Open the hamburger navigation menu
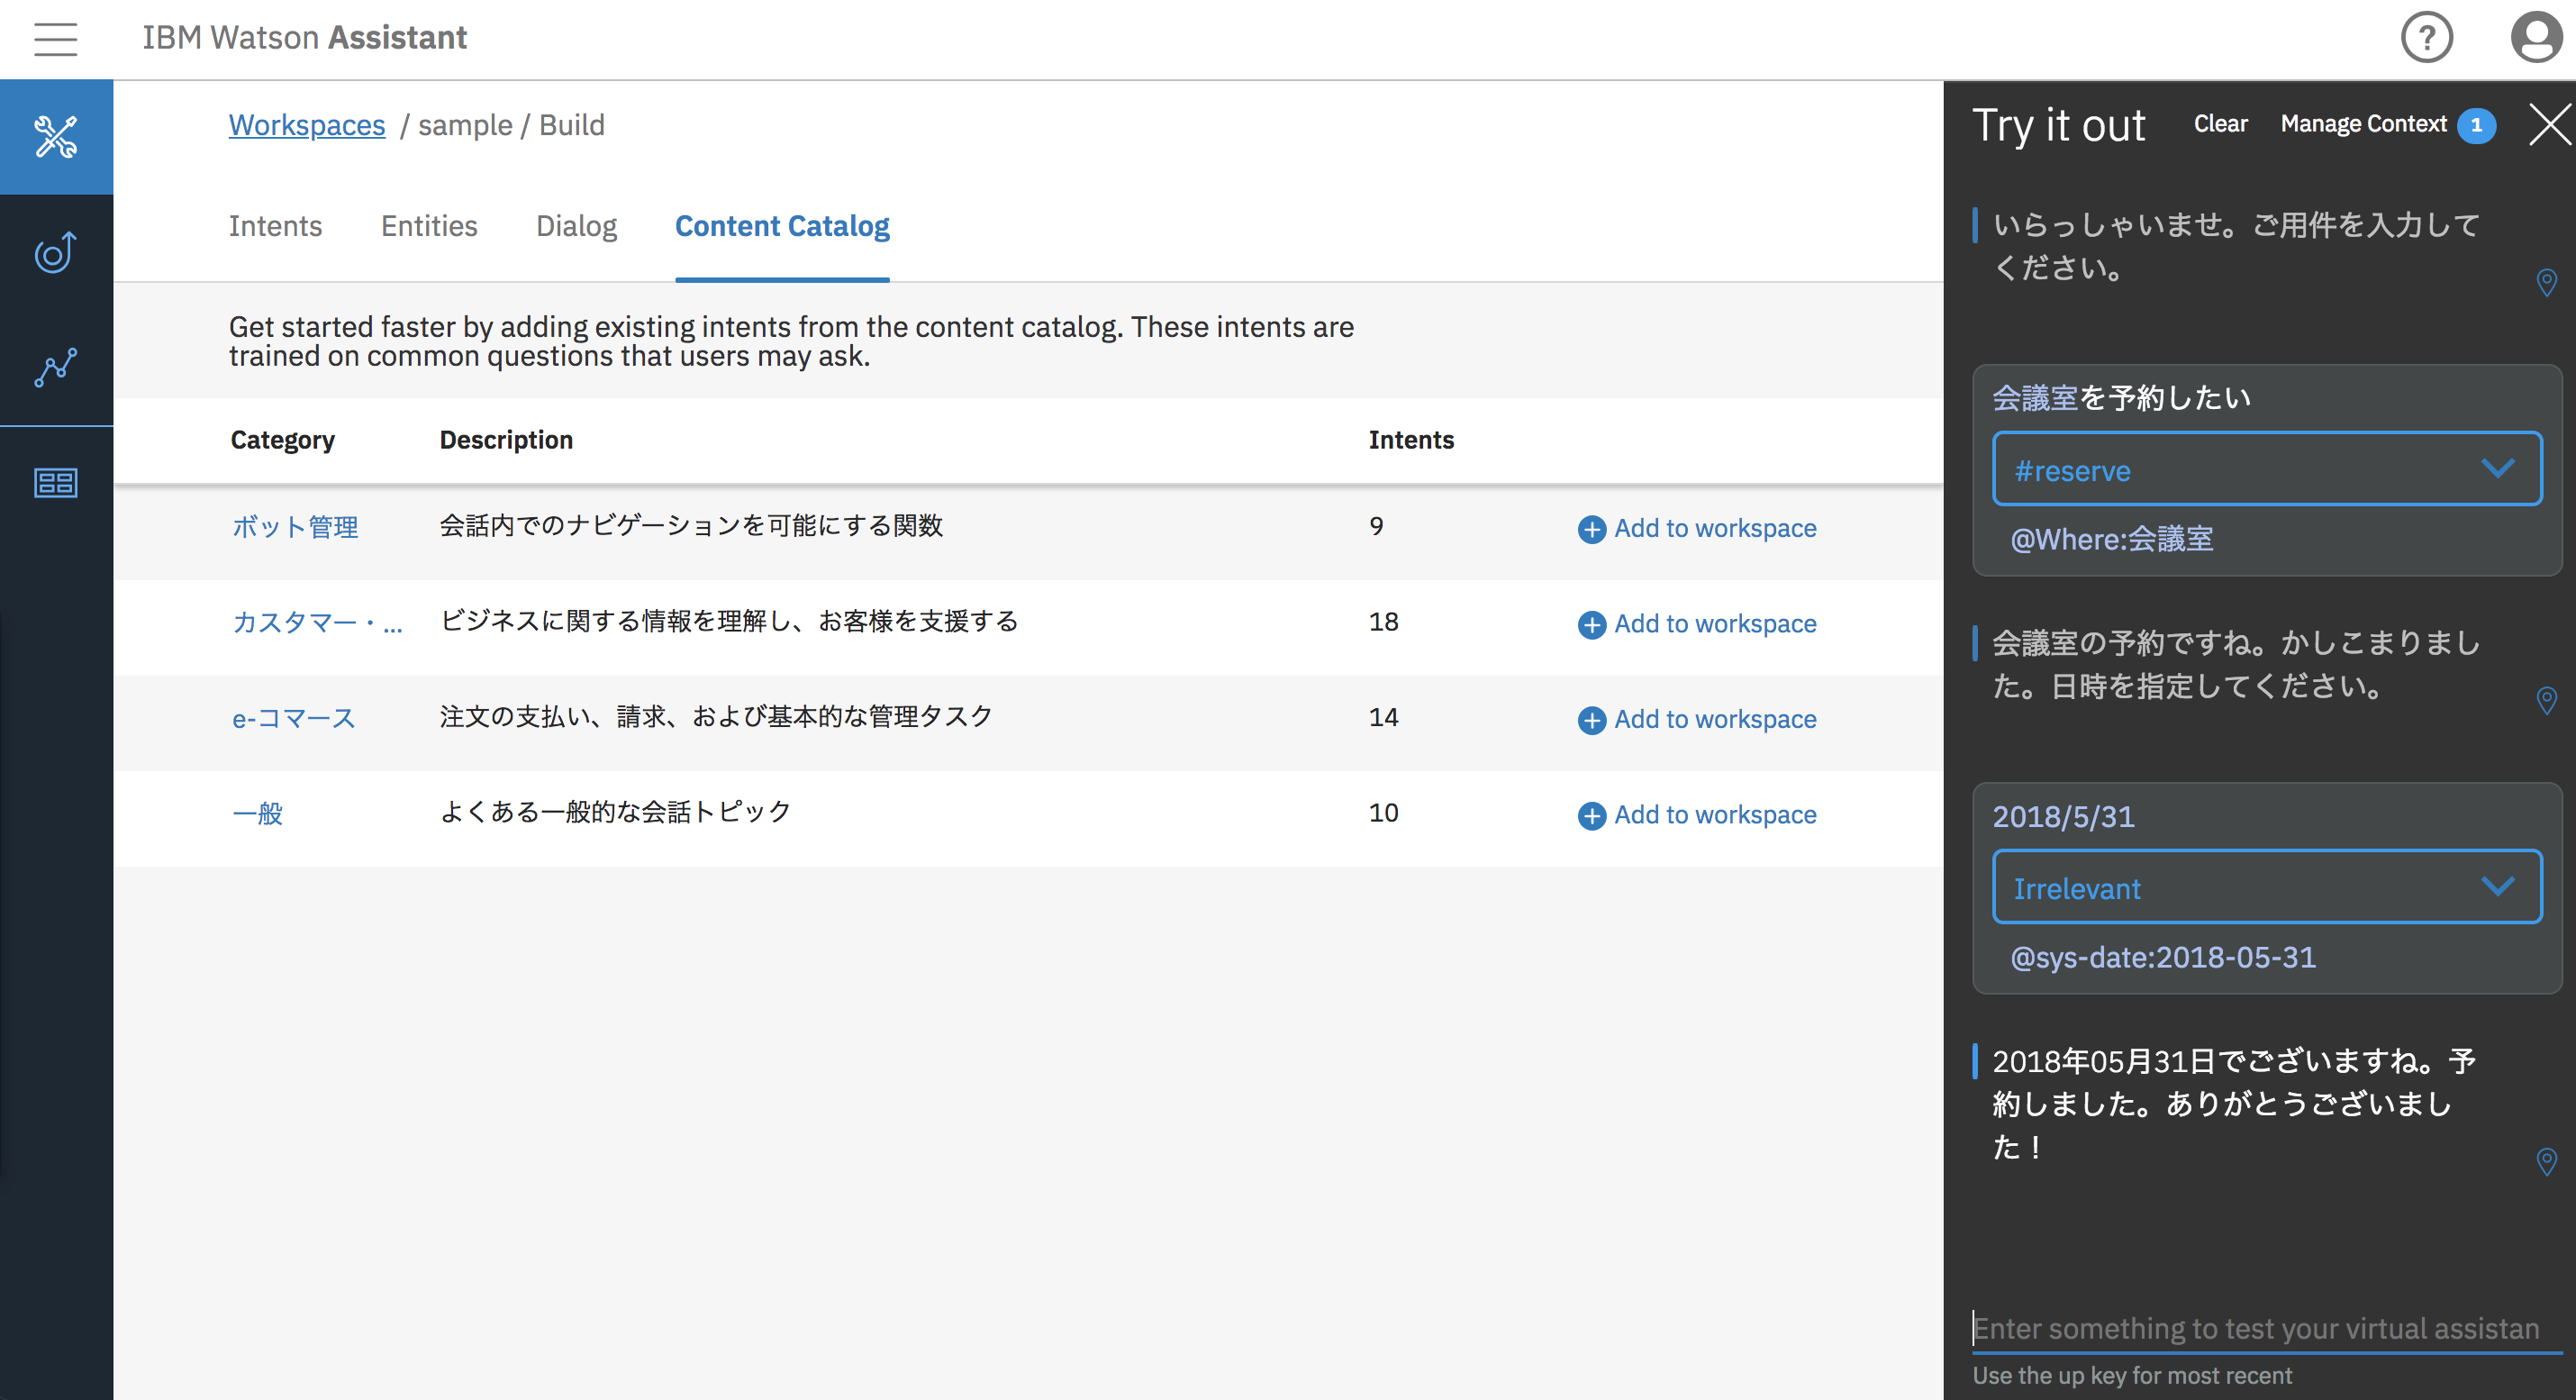The width and height of the screenshot is (2576, 1400). coord(56,39)
